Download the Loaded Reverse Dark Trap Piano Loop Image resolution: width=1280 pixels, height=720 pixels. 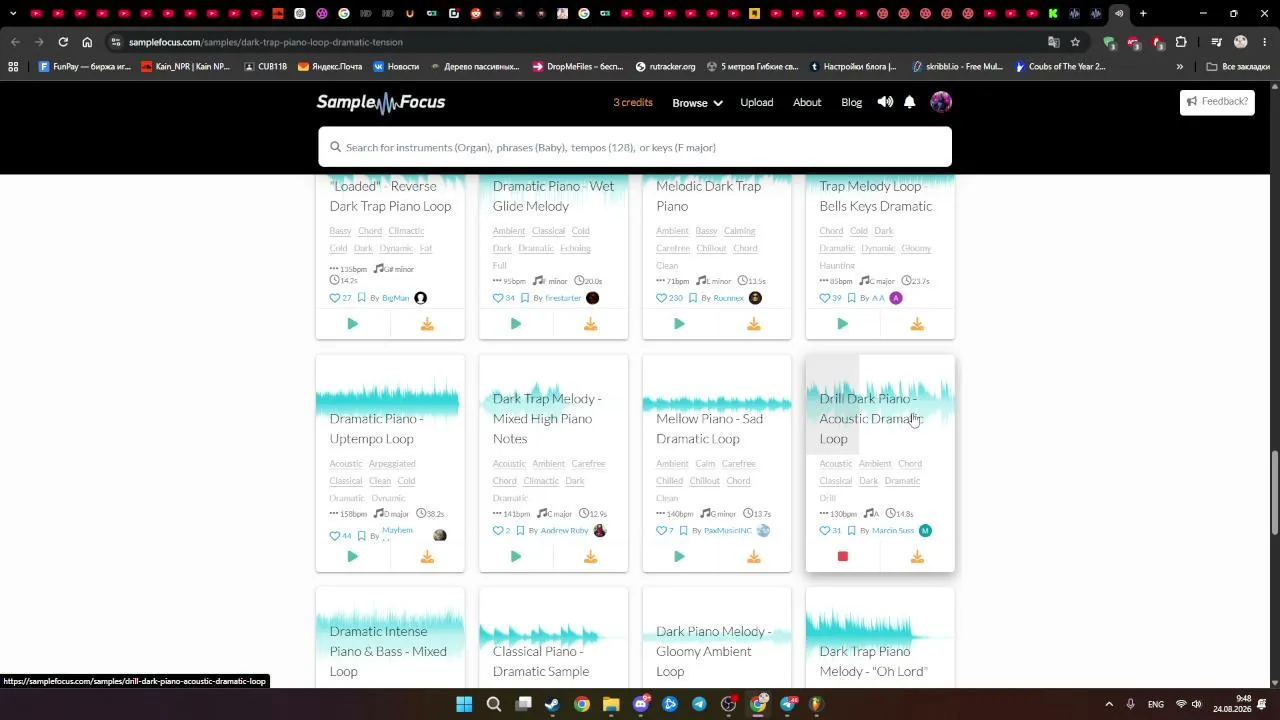427,324
